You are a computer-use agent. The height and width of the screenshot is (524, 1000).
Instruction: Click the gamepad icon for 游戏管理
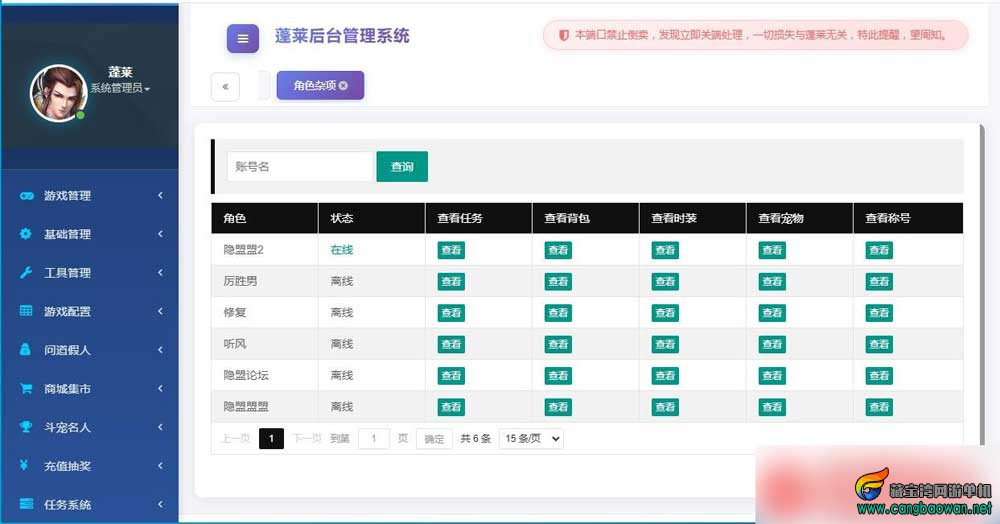coord(26,196)
